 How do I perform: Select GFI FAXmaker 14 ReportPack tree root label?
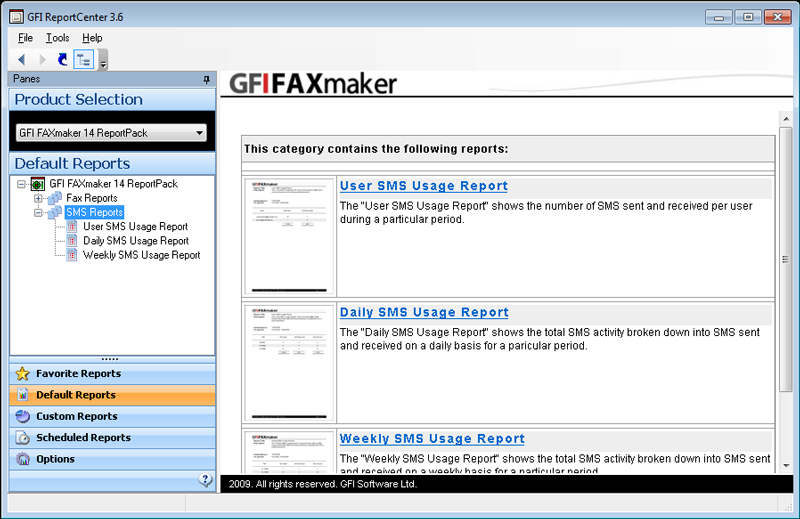tap(113, 184)
